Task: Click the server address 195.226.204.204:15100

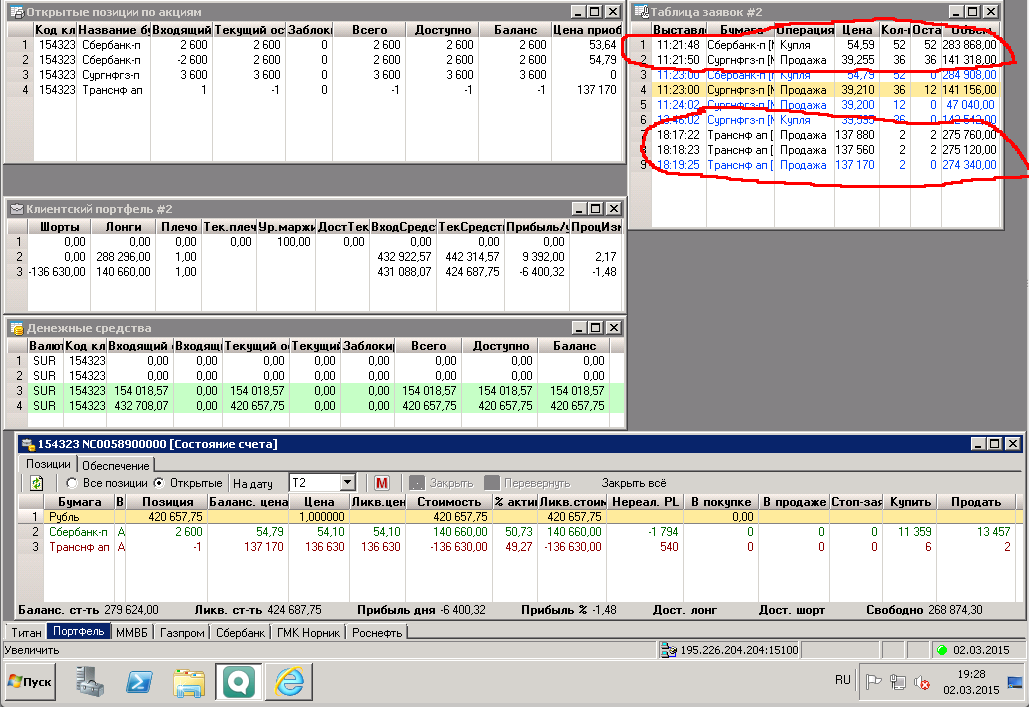Action: pos(739,651)
